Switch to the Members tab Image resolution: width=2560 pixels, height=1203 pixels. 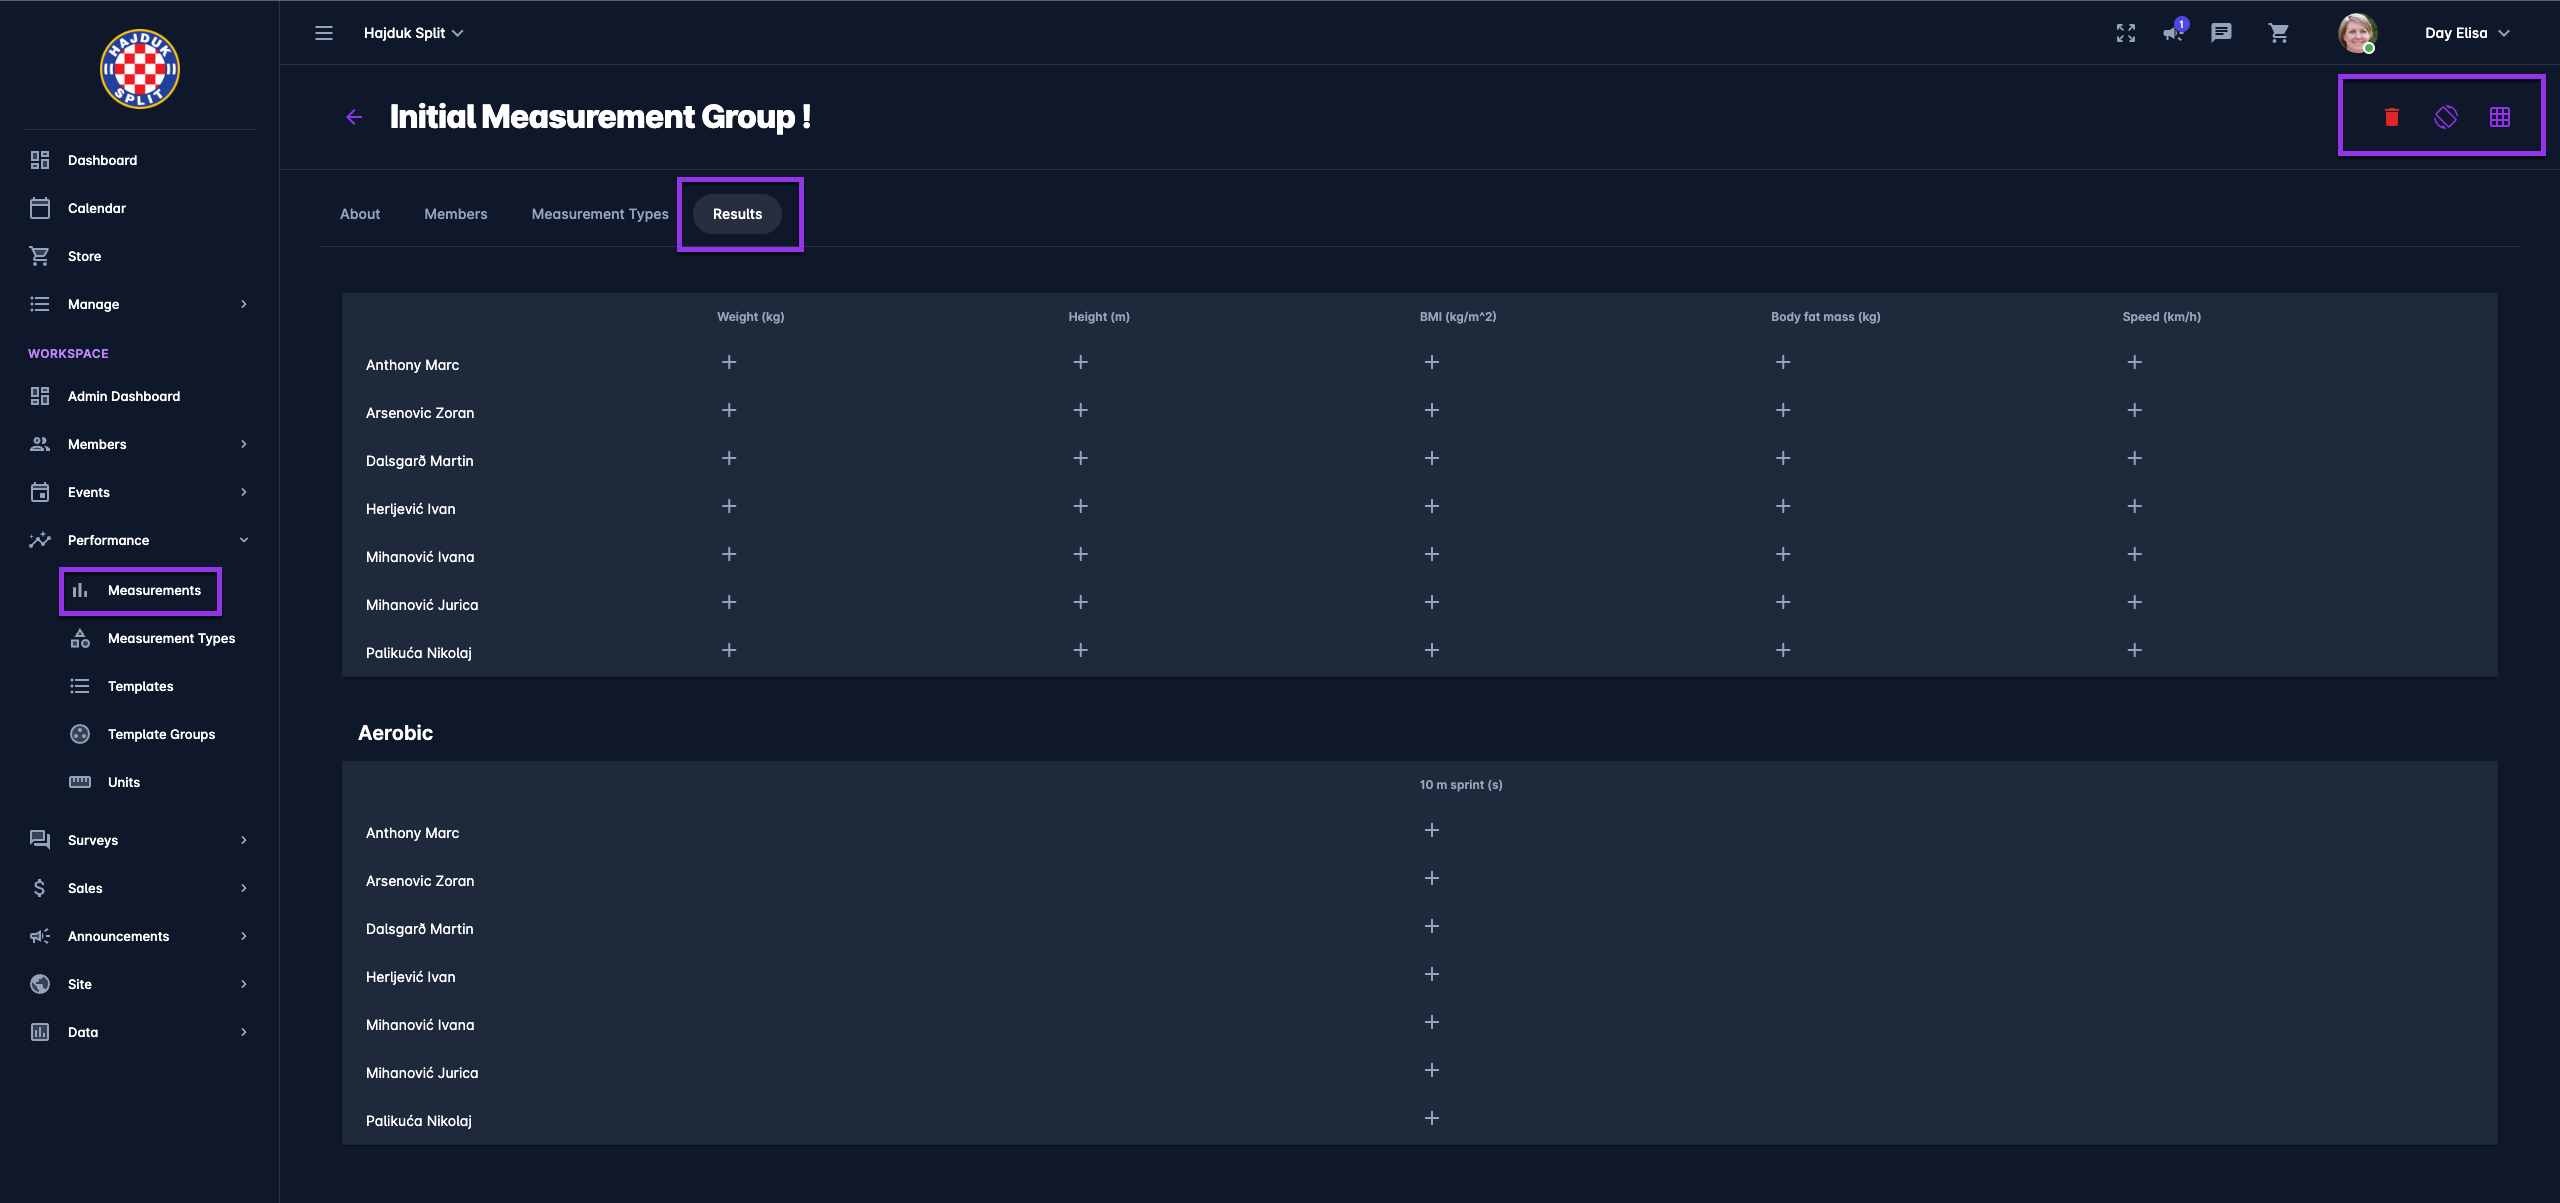455,214
